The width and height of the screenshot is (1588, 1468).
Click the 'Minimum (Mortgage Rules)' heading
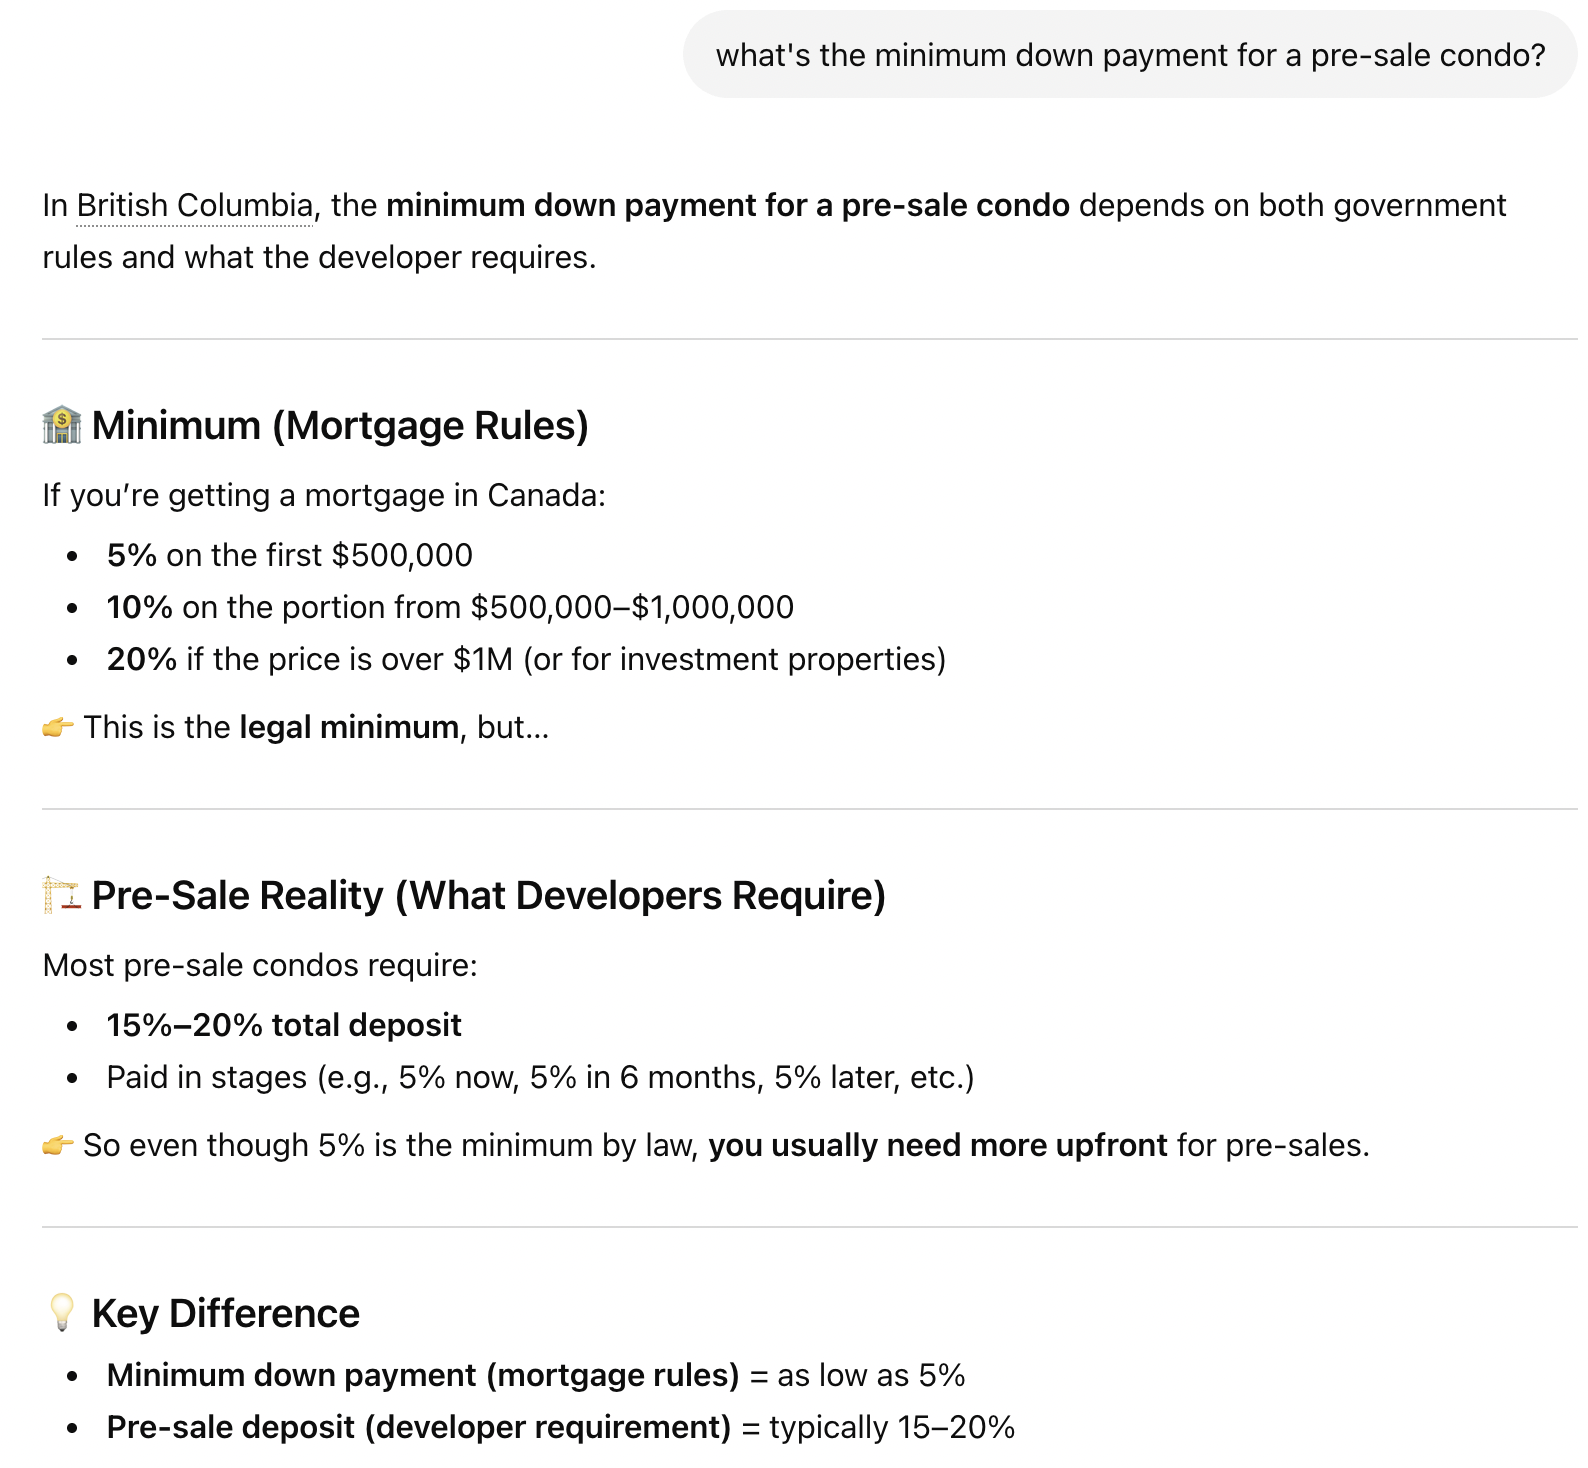340,426
